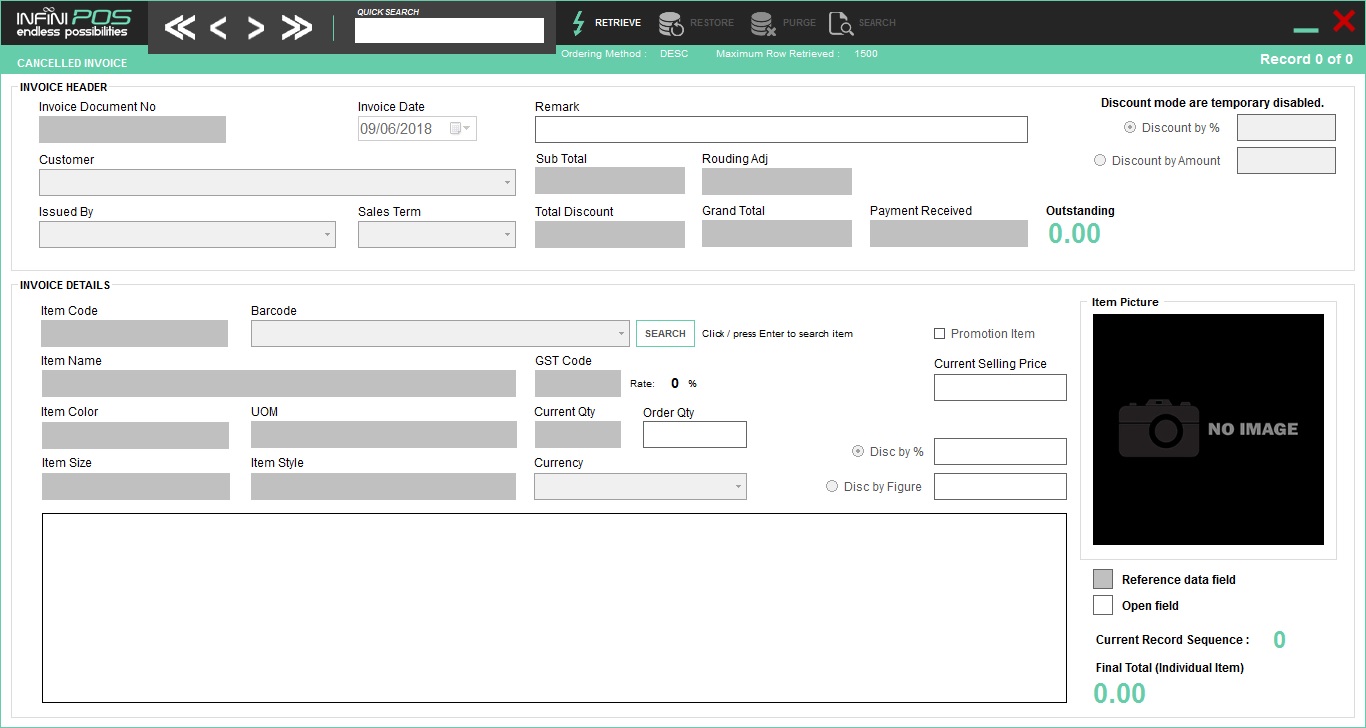The width and height of the screenshot is (1366, 728).
Task: Close the window with red X
Action: [1344, 20]
